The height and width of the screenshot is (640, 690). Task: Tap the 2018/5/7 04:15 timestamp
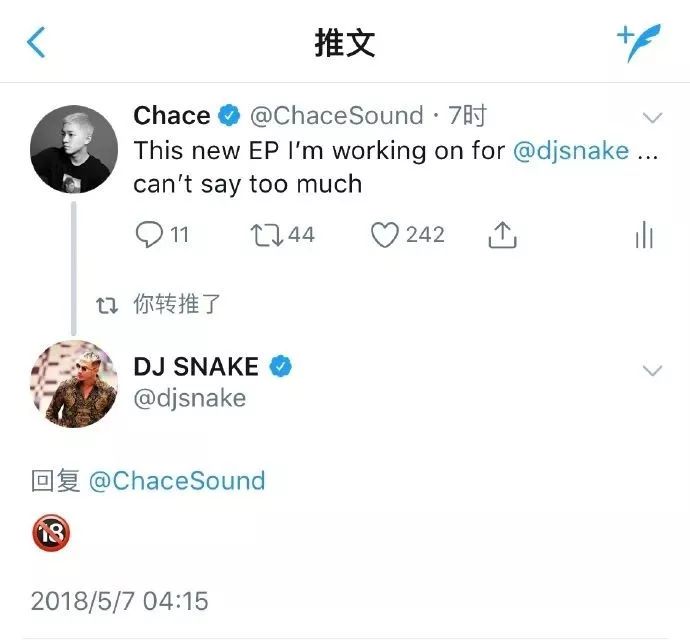click(120, 601)
